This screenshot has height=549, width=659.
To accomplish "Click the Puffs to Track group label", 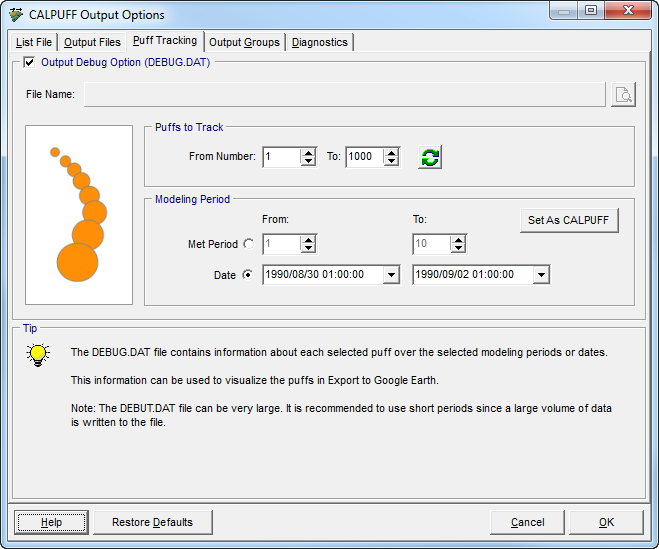I will 189,127.
